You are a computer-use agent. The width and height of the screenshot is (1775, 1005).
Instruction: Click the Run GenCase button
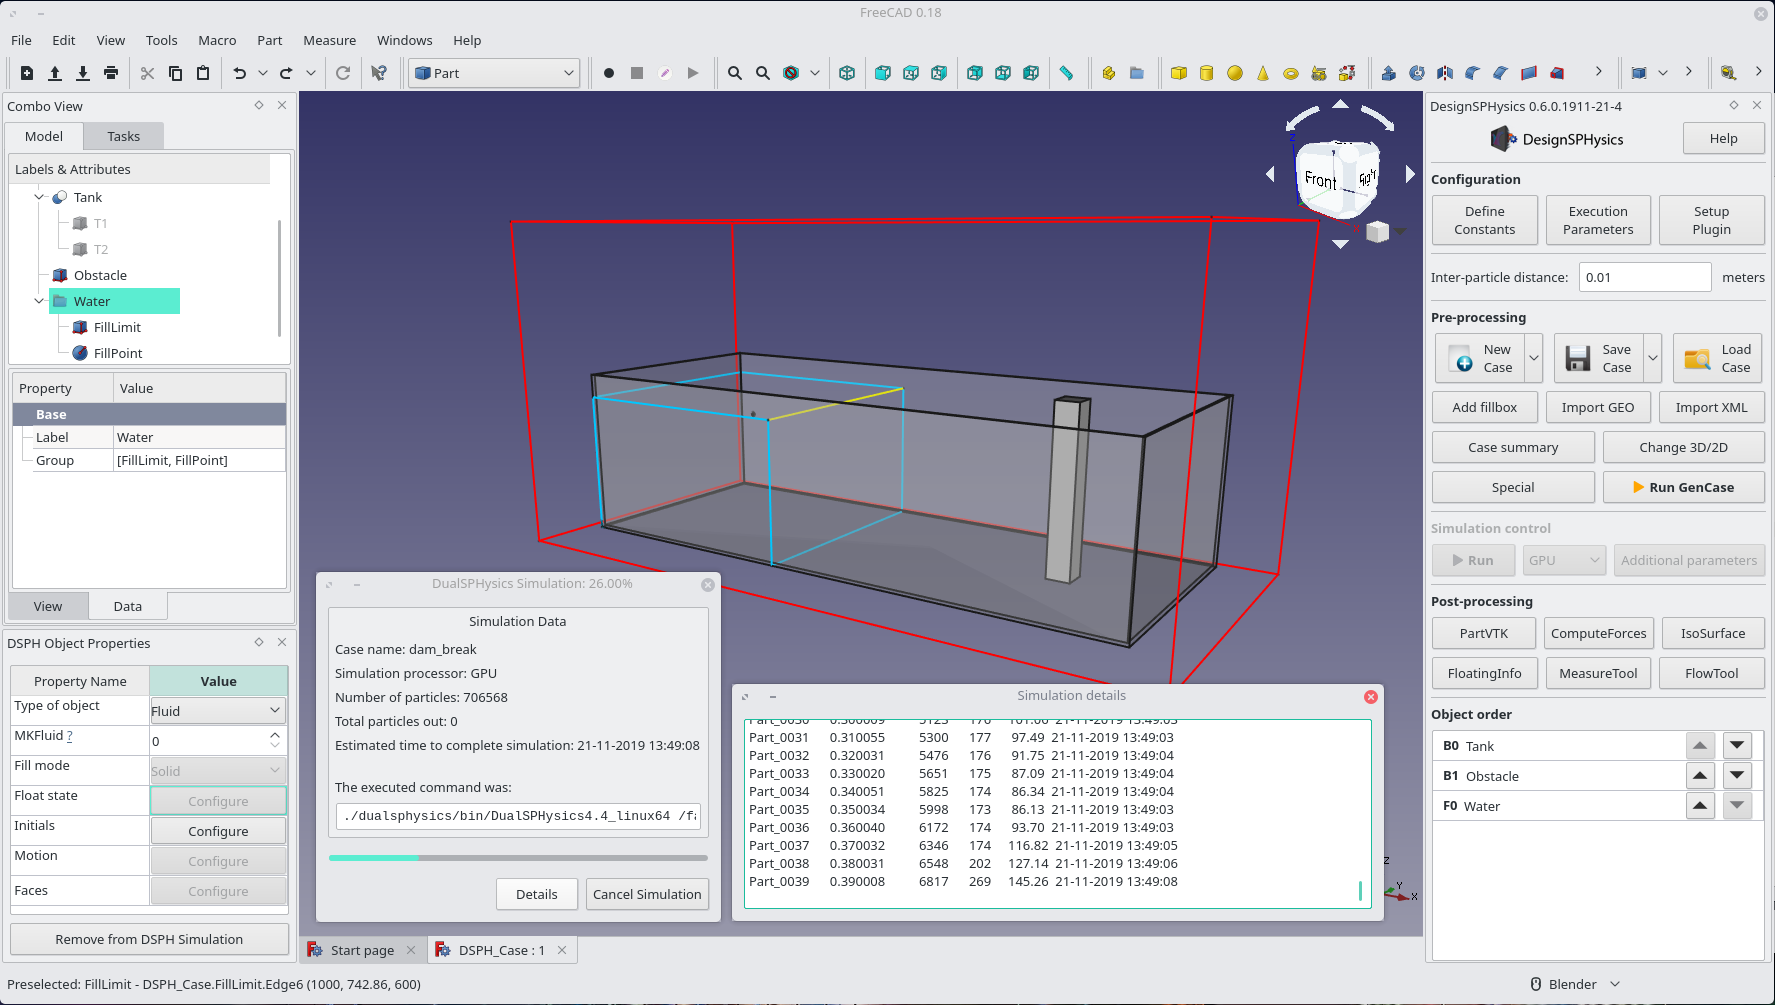pyautogui.click(x=1683, y=487)
